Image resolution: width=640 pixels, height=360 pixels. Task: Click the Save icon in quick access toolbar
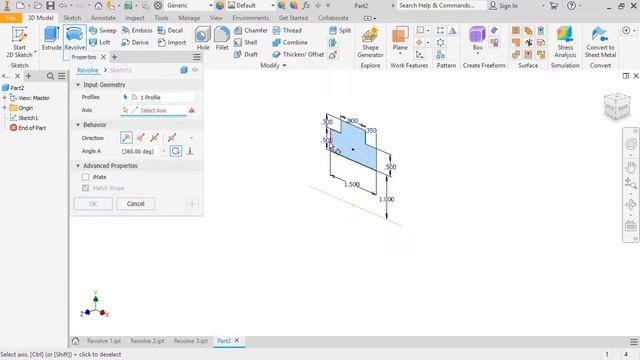coord(50,5)
